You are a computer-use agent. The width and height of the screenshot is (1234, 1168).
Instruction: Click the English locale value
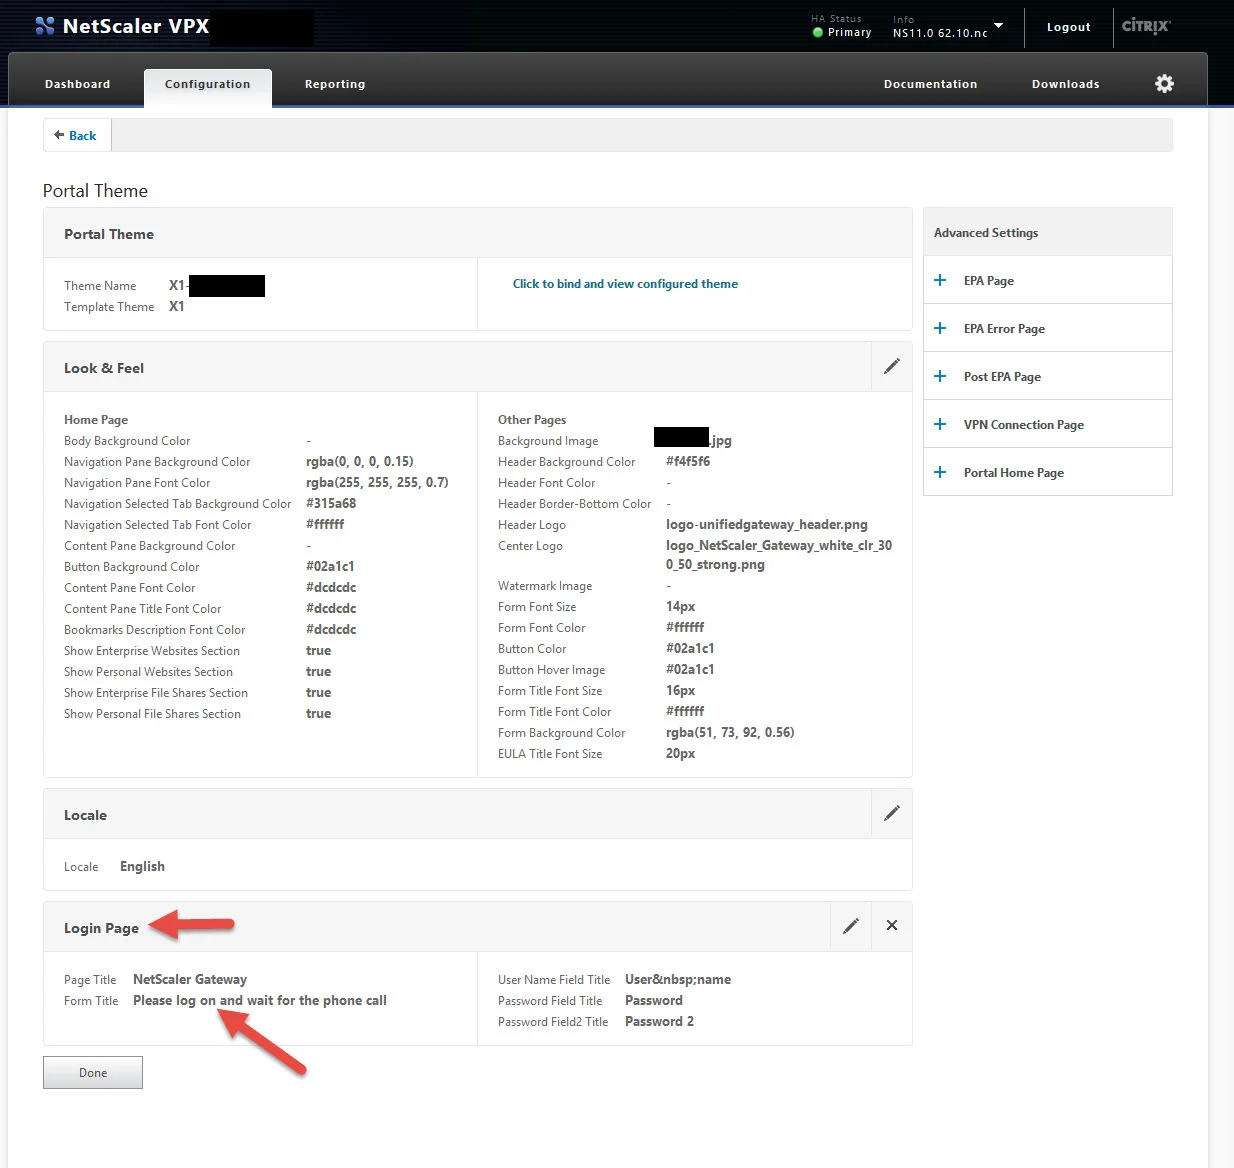[x=142, y=867]
